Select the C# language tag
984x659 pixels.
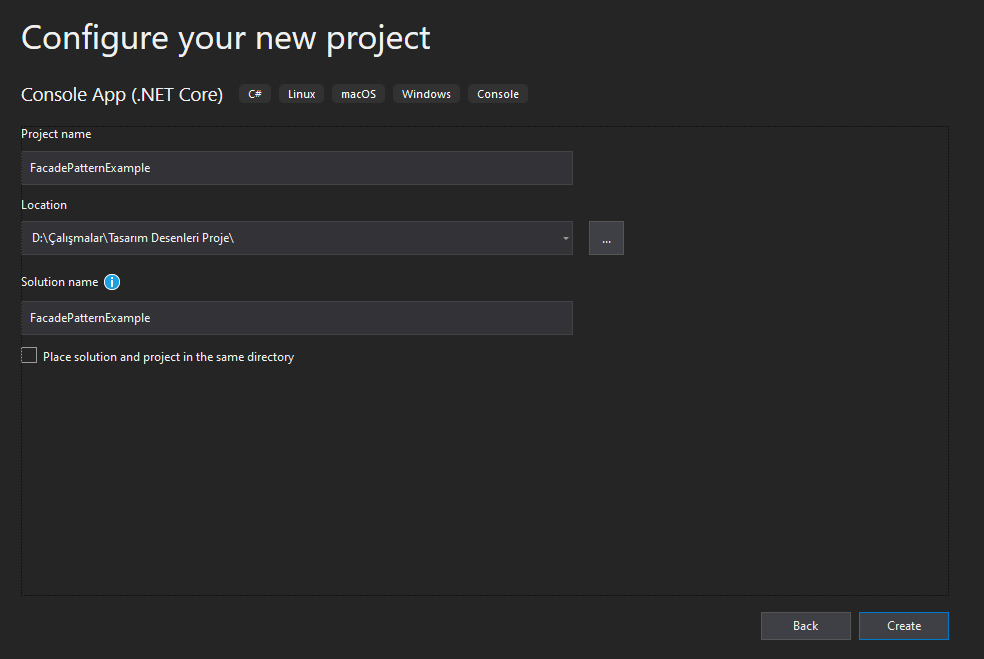click(255, 94)
